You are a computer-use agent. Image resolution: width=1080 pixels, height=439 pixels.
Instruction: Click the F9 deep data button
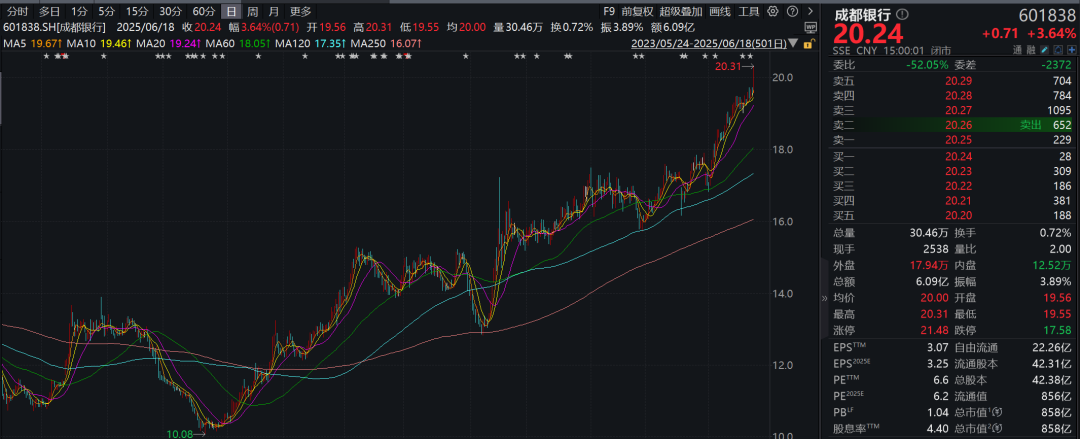pyautogui.click(x=609, y=10)
